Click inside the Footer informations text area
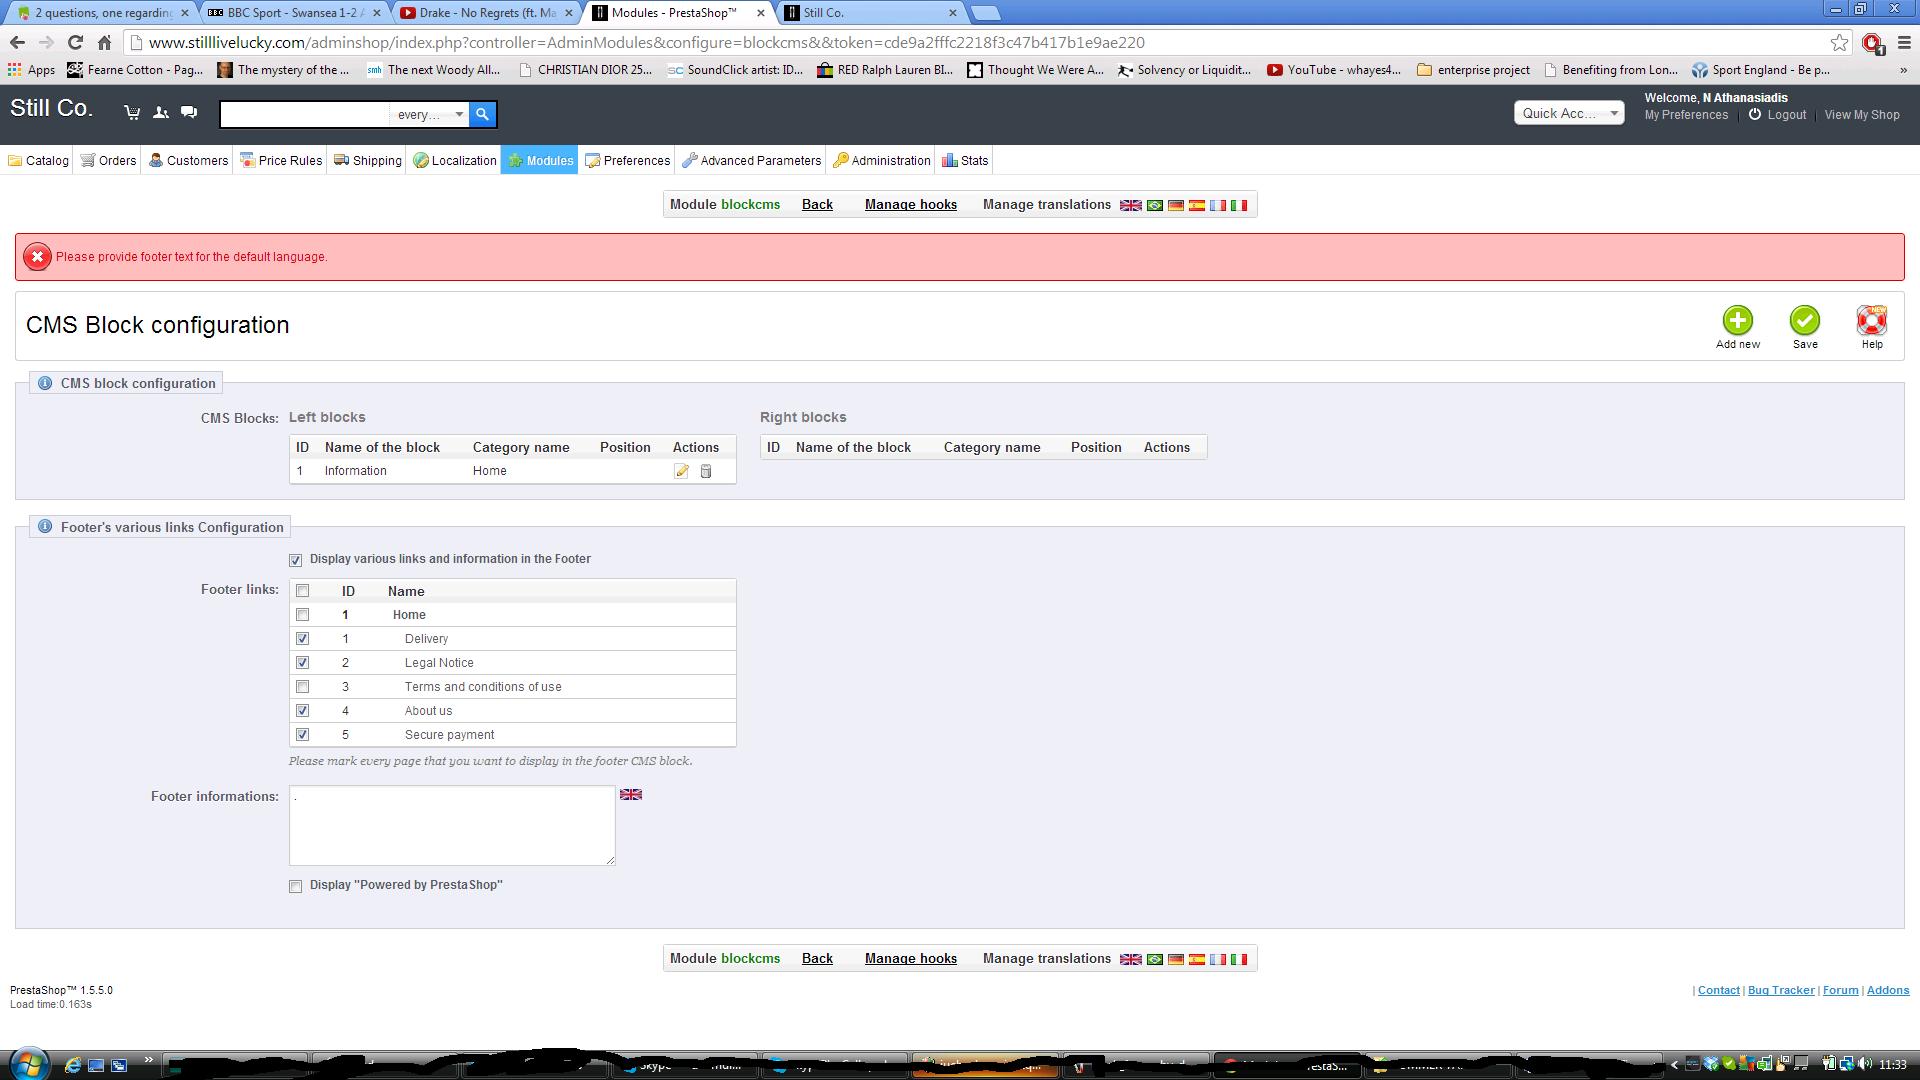Viewport: 1920px width, 1080px height. (x=452, y=826)
